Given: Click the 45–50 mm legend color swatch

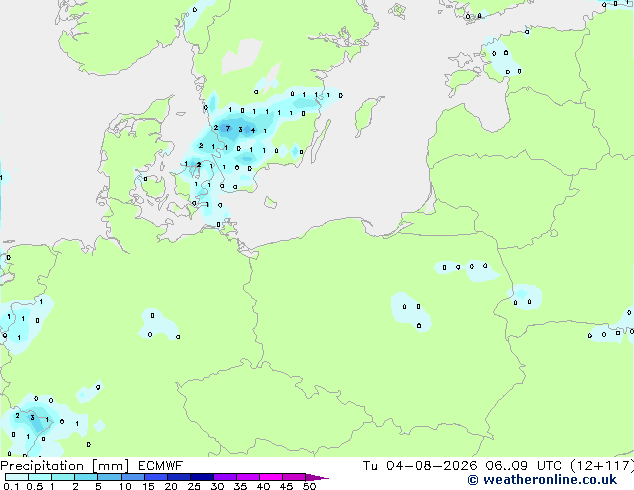Looking at the screenshot, I should [x=294, y=477].
